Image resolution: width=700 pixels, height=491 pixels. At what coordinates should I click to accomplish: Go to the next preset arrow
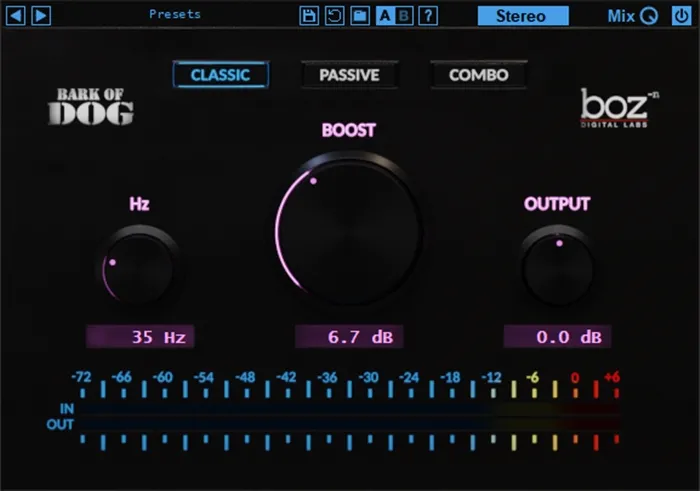tap(41, 15)
